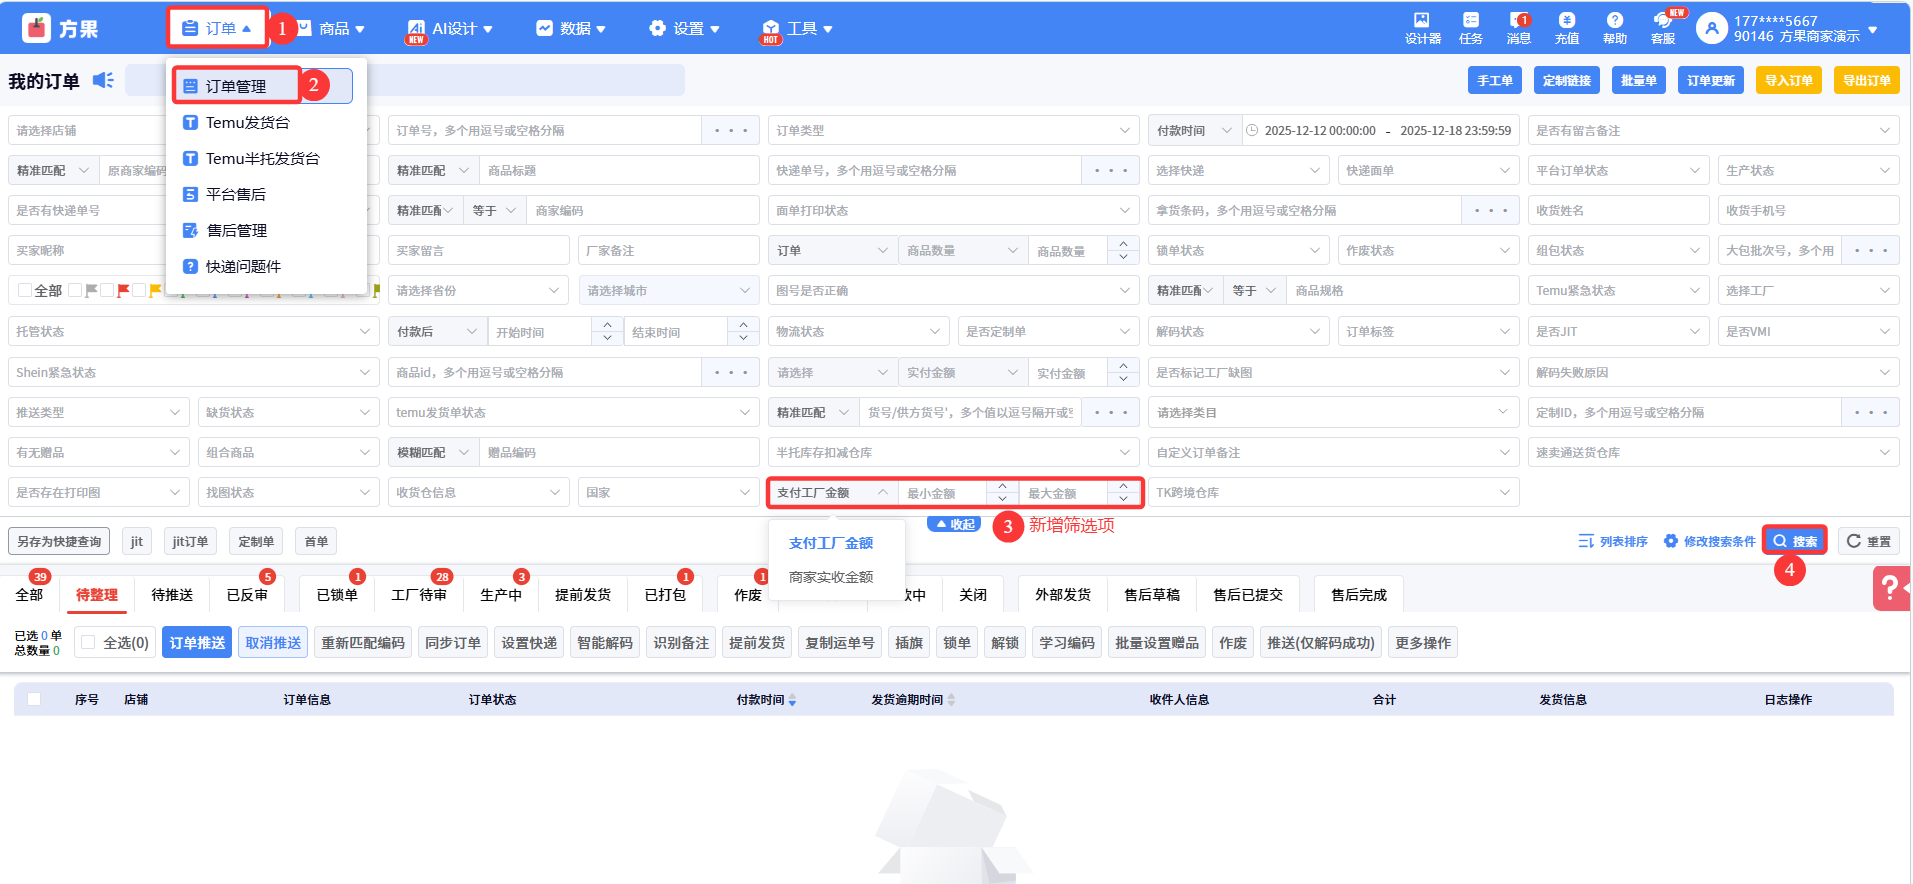1913x884 pixels.
Task: Click the 重置 reset button
Action: click(x=1868, y=541)
